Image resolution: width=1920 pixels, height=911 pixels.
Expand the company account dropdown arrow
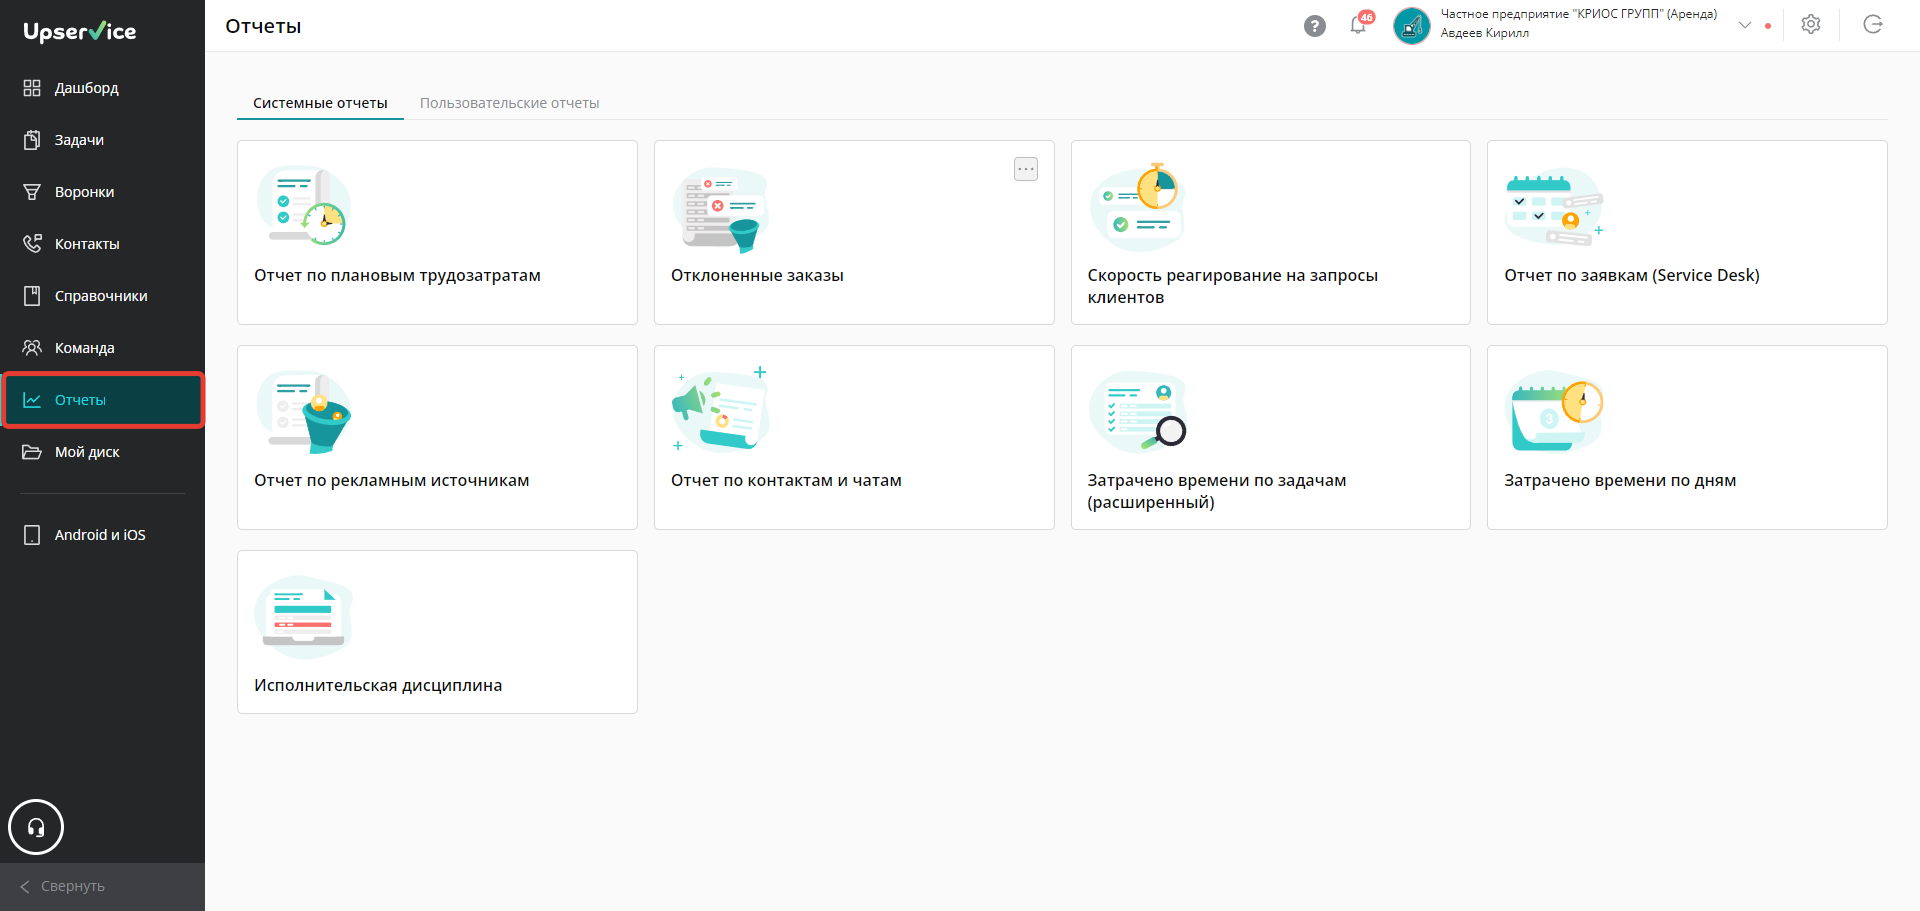(1745, 25)
